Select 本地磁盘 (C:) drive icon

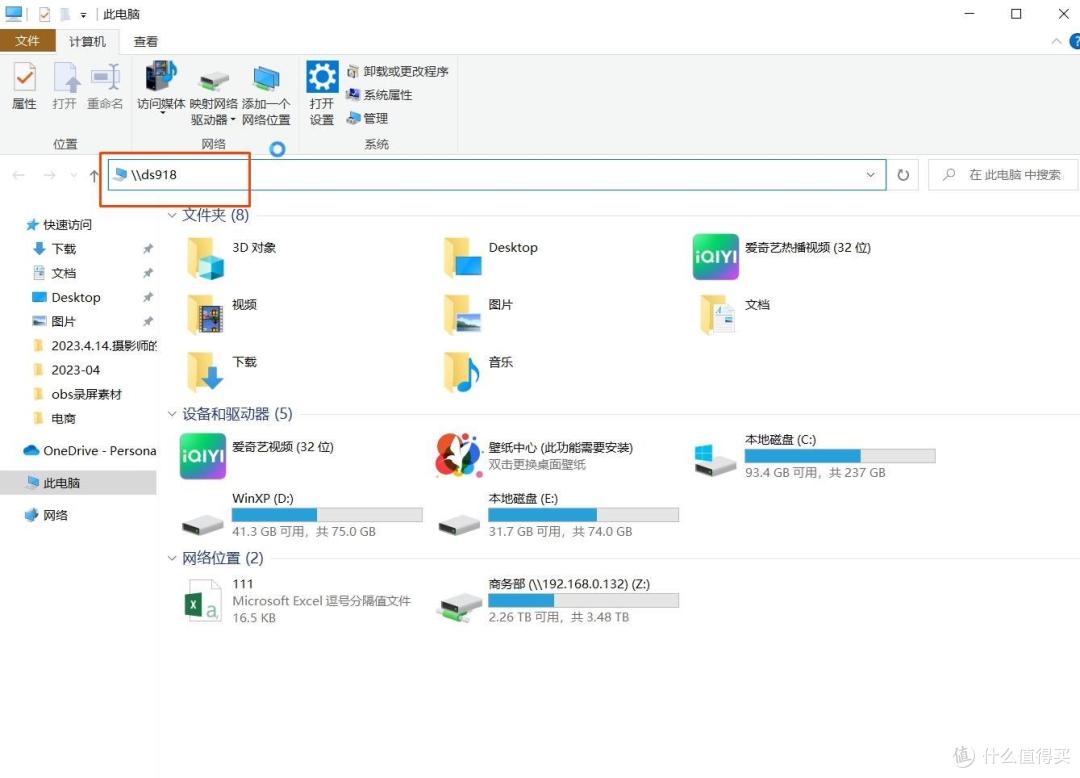pyautogui.click(x=716, y=460)
